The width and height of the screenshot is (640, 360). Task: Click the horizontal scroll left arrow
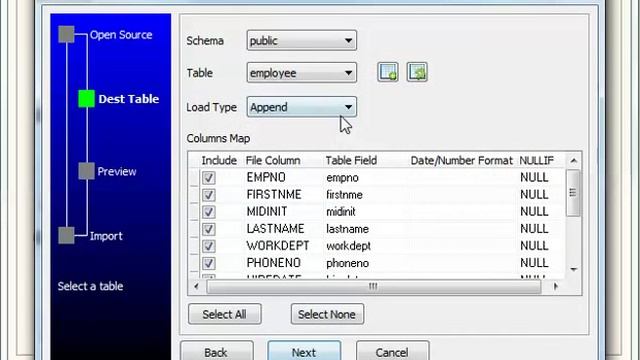pyautogui.click(x=196, y=287)
